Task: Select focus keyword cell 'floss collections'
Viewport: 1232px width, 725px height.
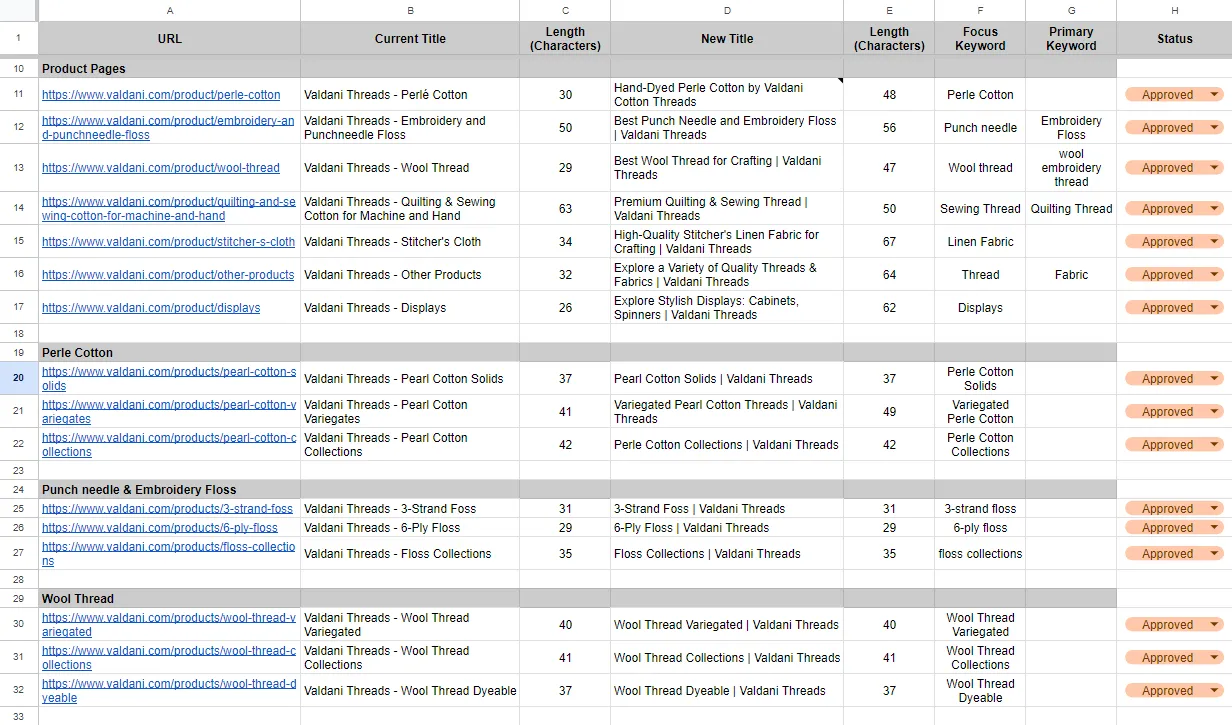Action: 980,554
